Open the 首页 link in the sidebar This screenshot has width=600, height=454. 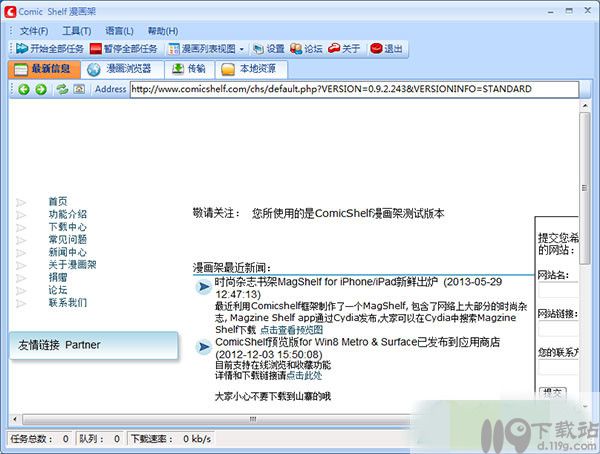(x=58, y=201)
